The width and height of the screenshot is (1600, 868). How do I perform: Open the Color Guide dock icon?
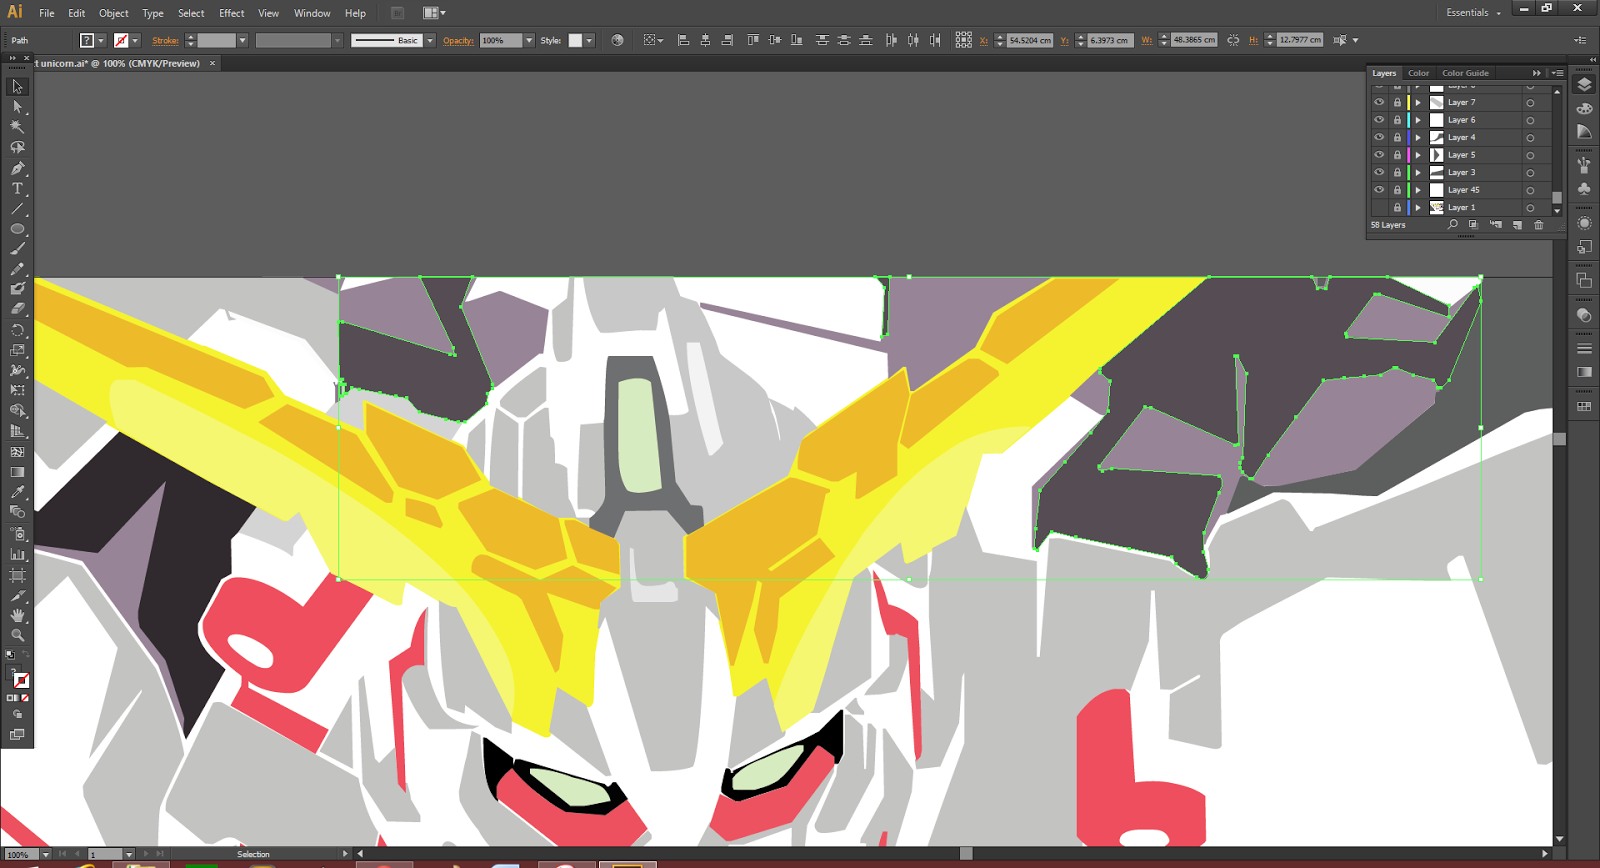(x=1584, y=131)
